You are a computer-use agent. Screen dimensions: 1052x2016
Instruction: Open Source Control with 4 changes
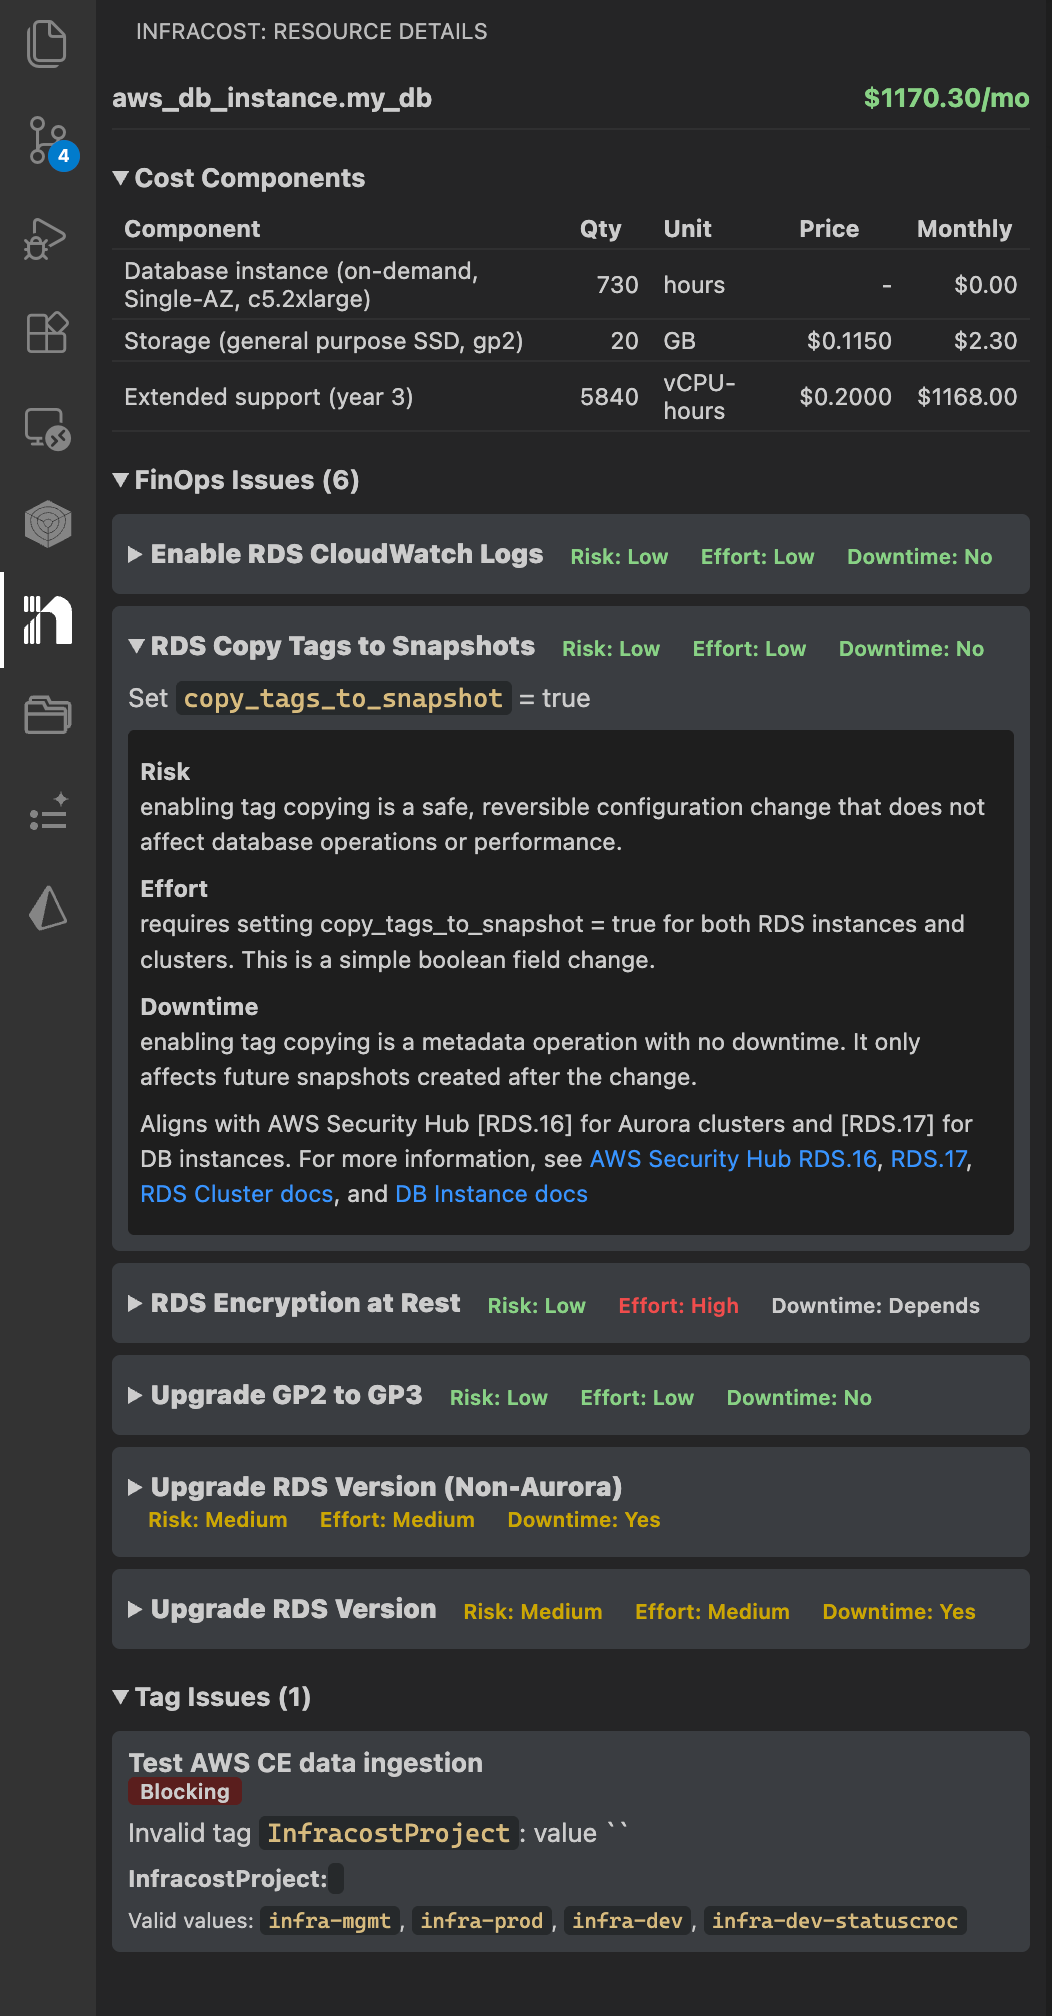(47, 141)
